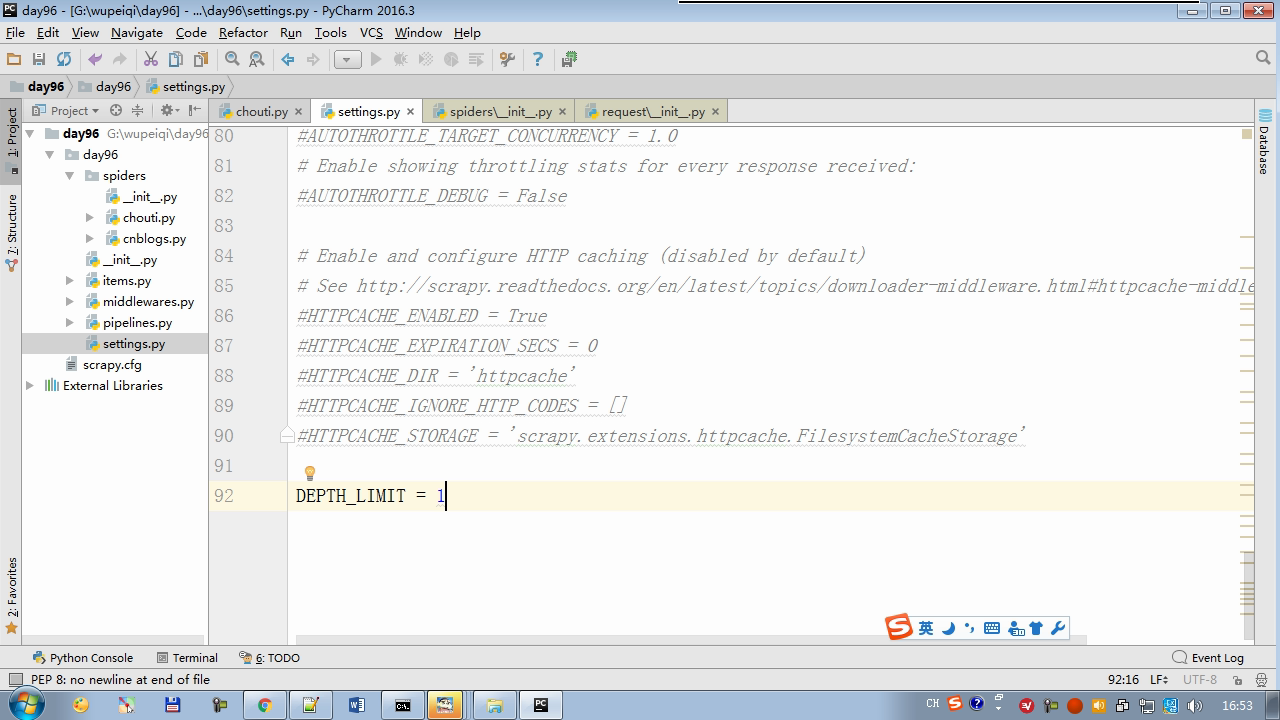1280x720 pixels.
Task: Click the Copy icon in toolbar
Action: click(176, 59)
